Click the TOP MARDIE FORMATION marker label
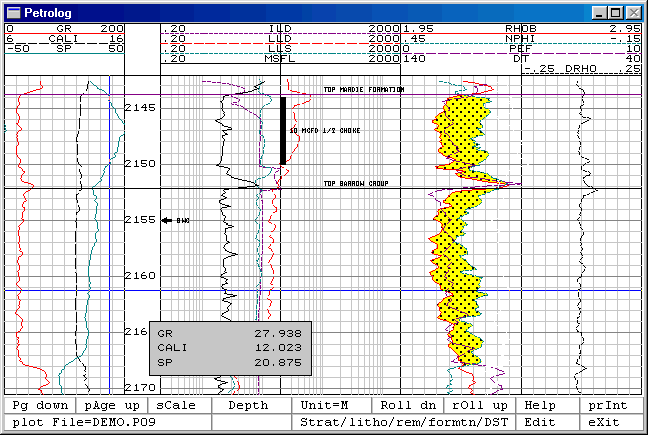This screenshot has width=648, height=435. [364, 89]
